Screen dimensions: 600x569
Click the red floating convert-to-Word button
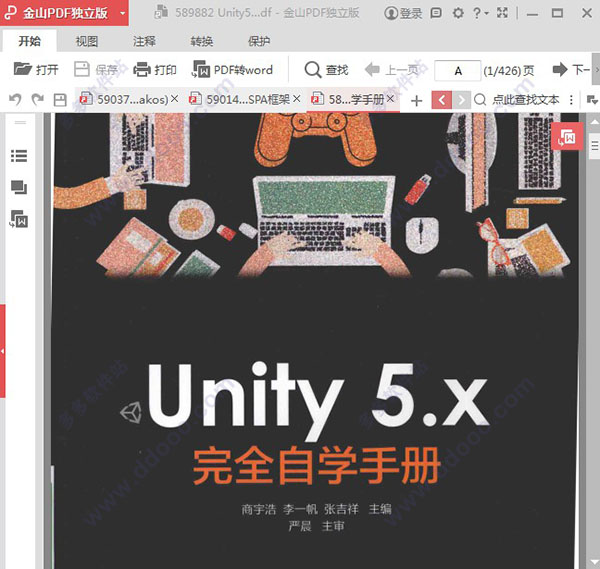click(567, 137)
